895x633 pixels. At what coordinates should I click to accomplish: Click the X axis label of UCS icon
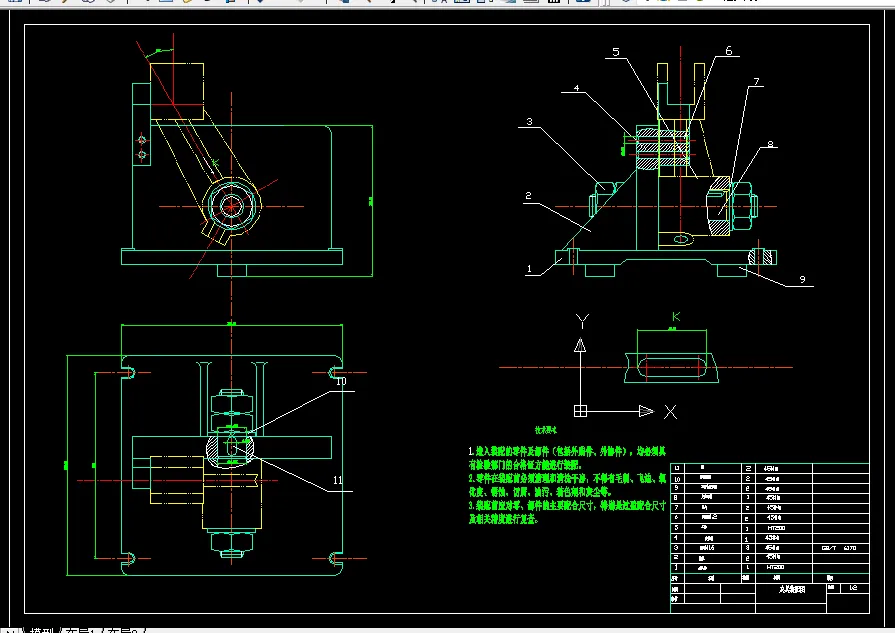coord(670,412)
